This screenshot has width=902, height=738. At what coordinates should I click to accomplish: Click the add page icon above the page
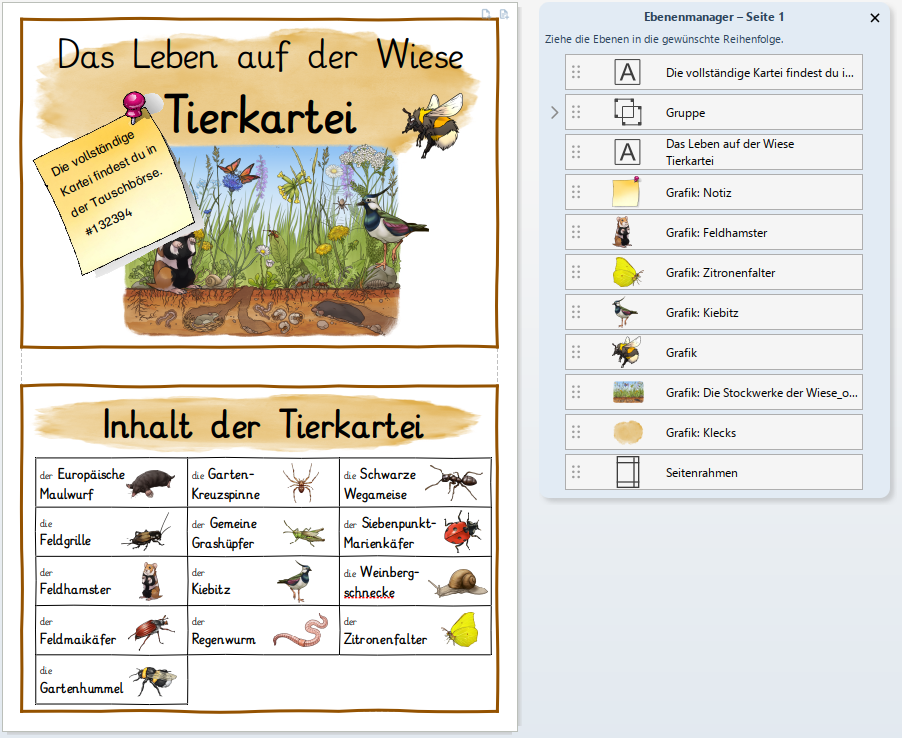tap(504, 13)
